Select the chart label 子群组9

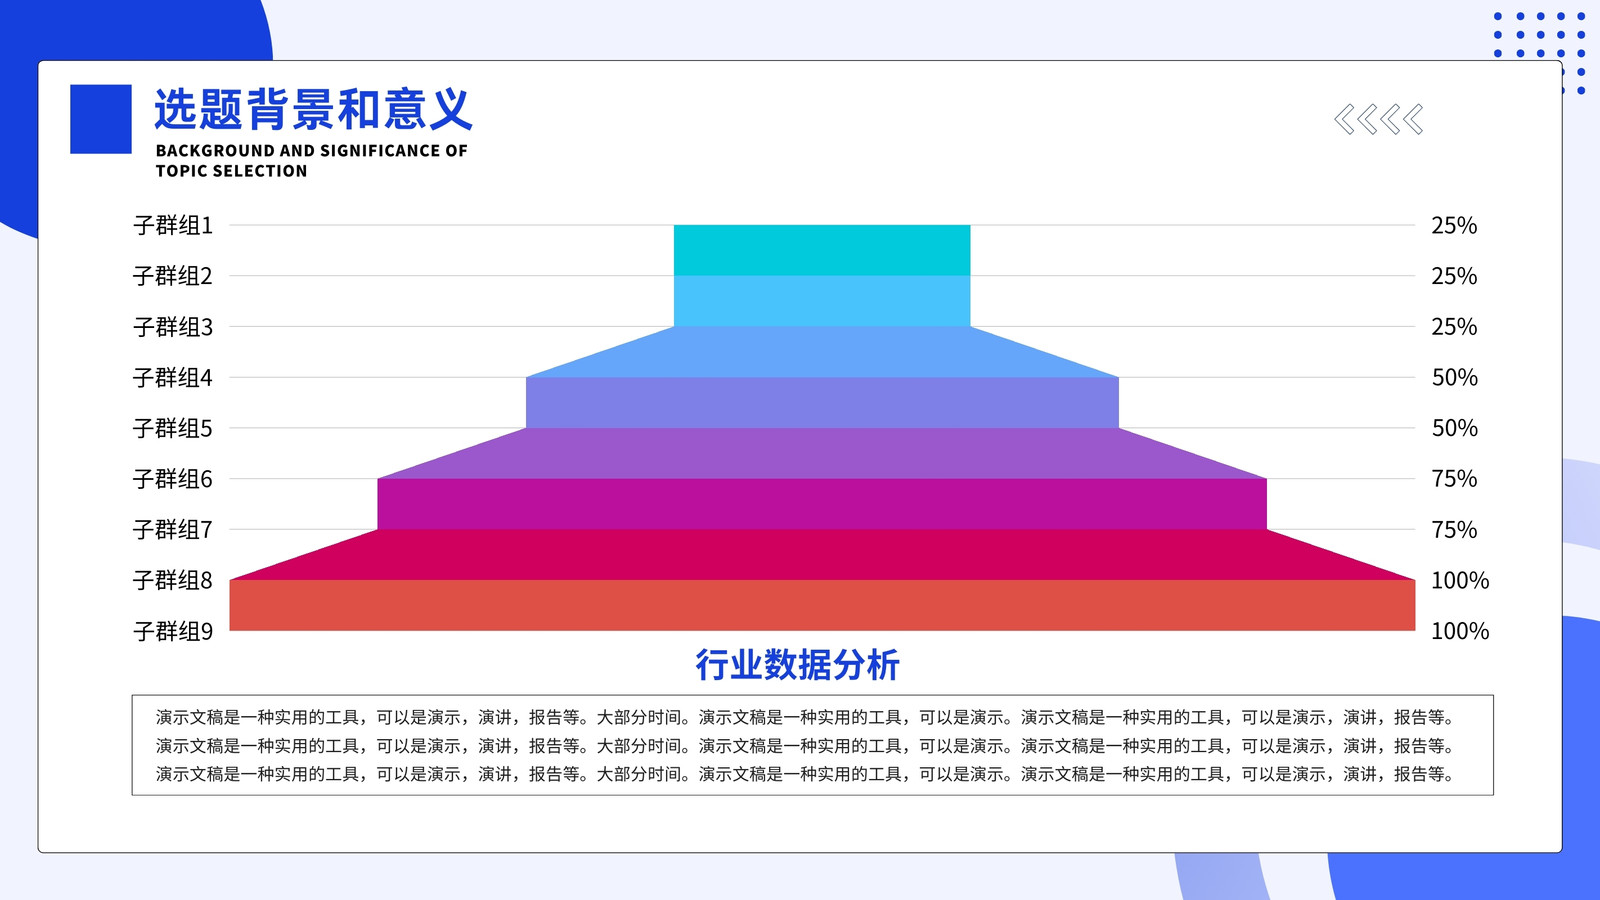click(173, 632)
